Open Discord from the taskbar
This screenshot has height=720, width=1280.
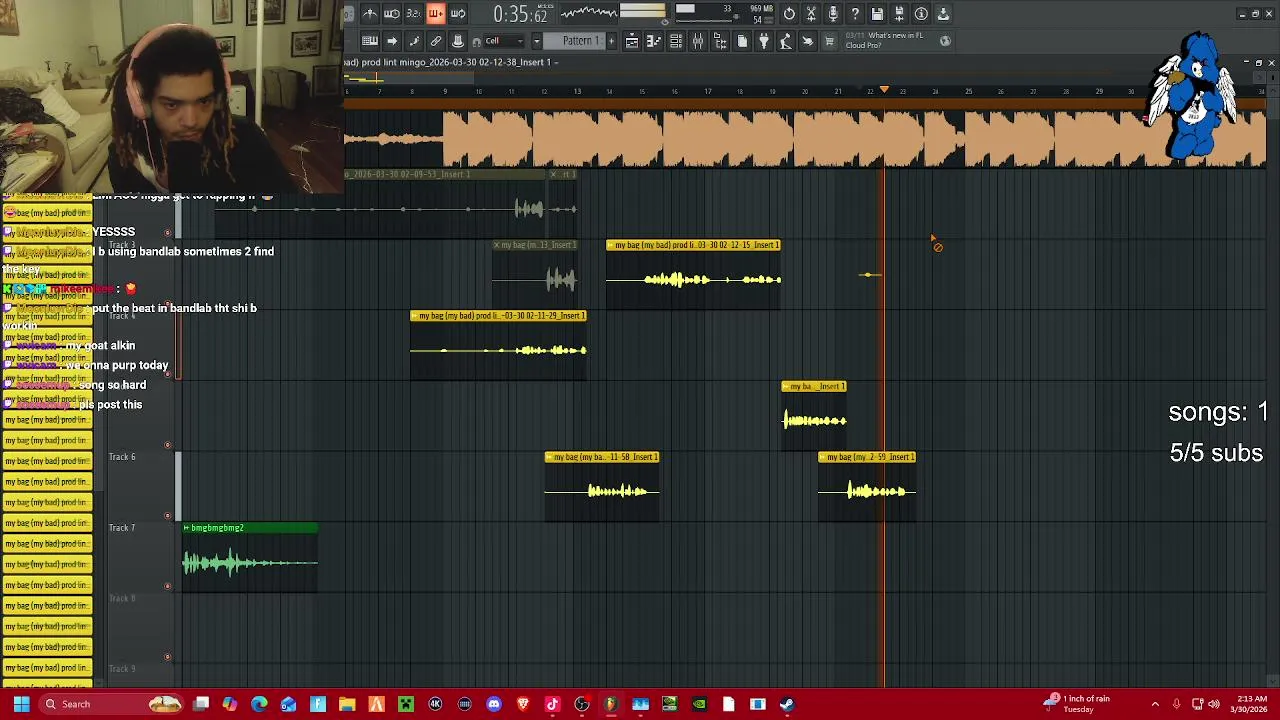[493, 704]
